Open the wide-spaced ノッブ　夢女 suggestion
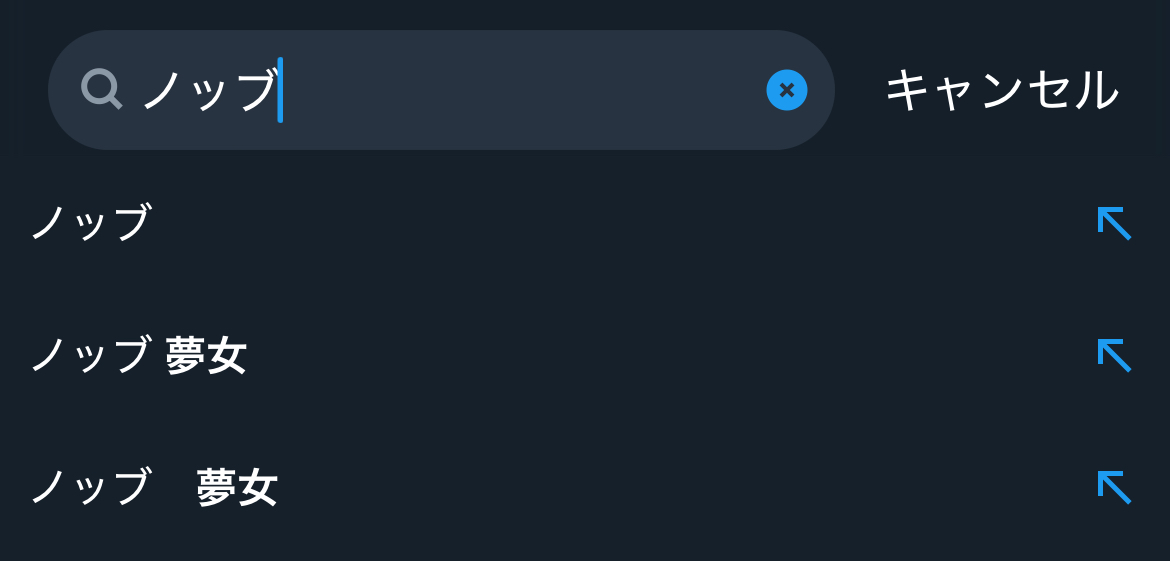This screenshot has width=1170, height=561. [x=153, y=488]
